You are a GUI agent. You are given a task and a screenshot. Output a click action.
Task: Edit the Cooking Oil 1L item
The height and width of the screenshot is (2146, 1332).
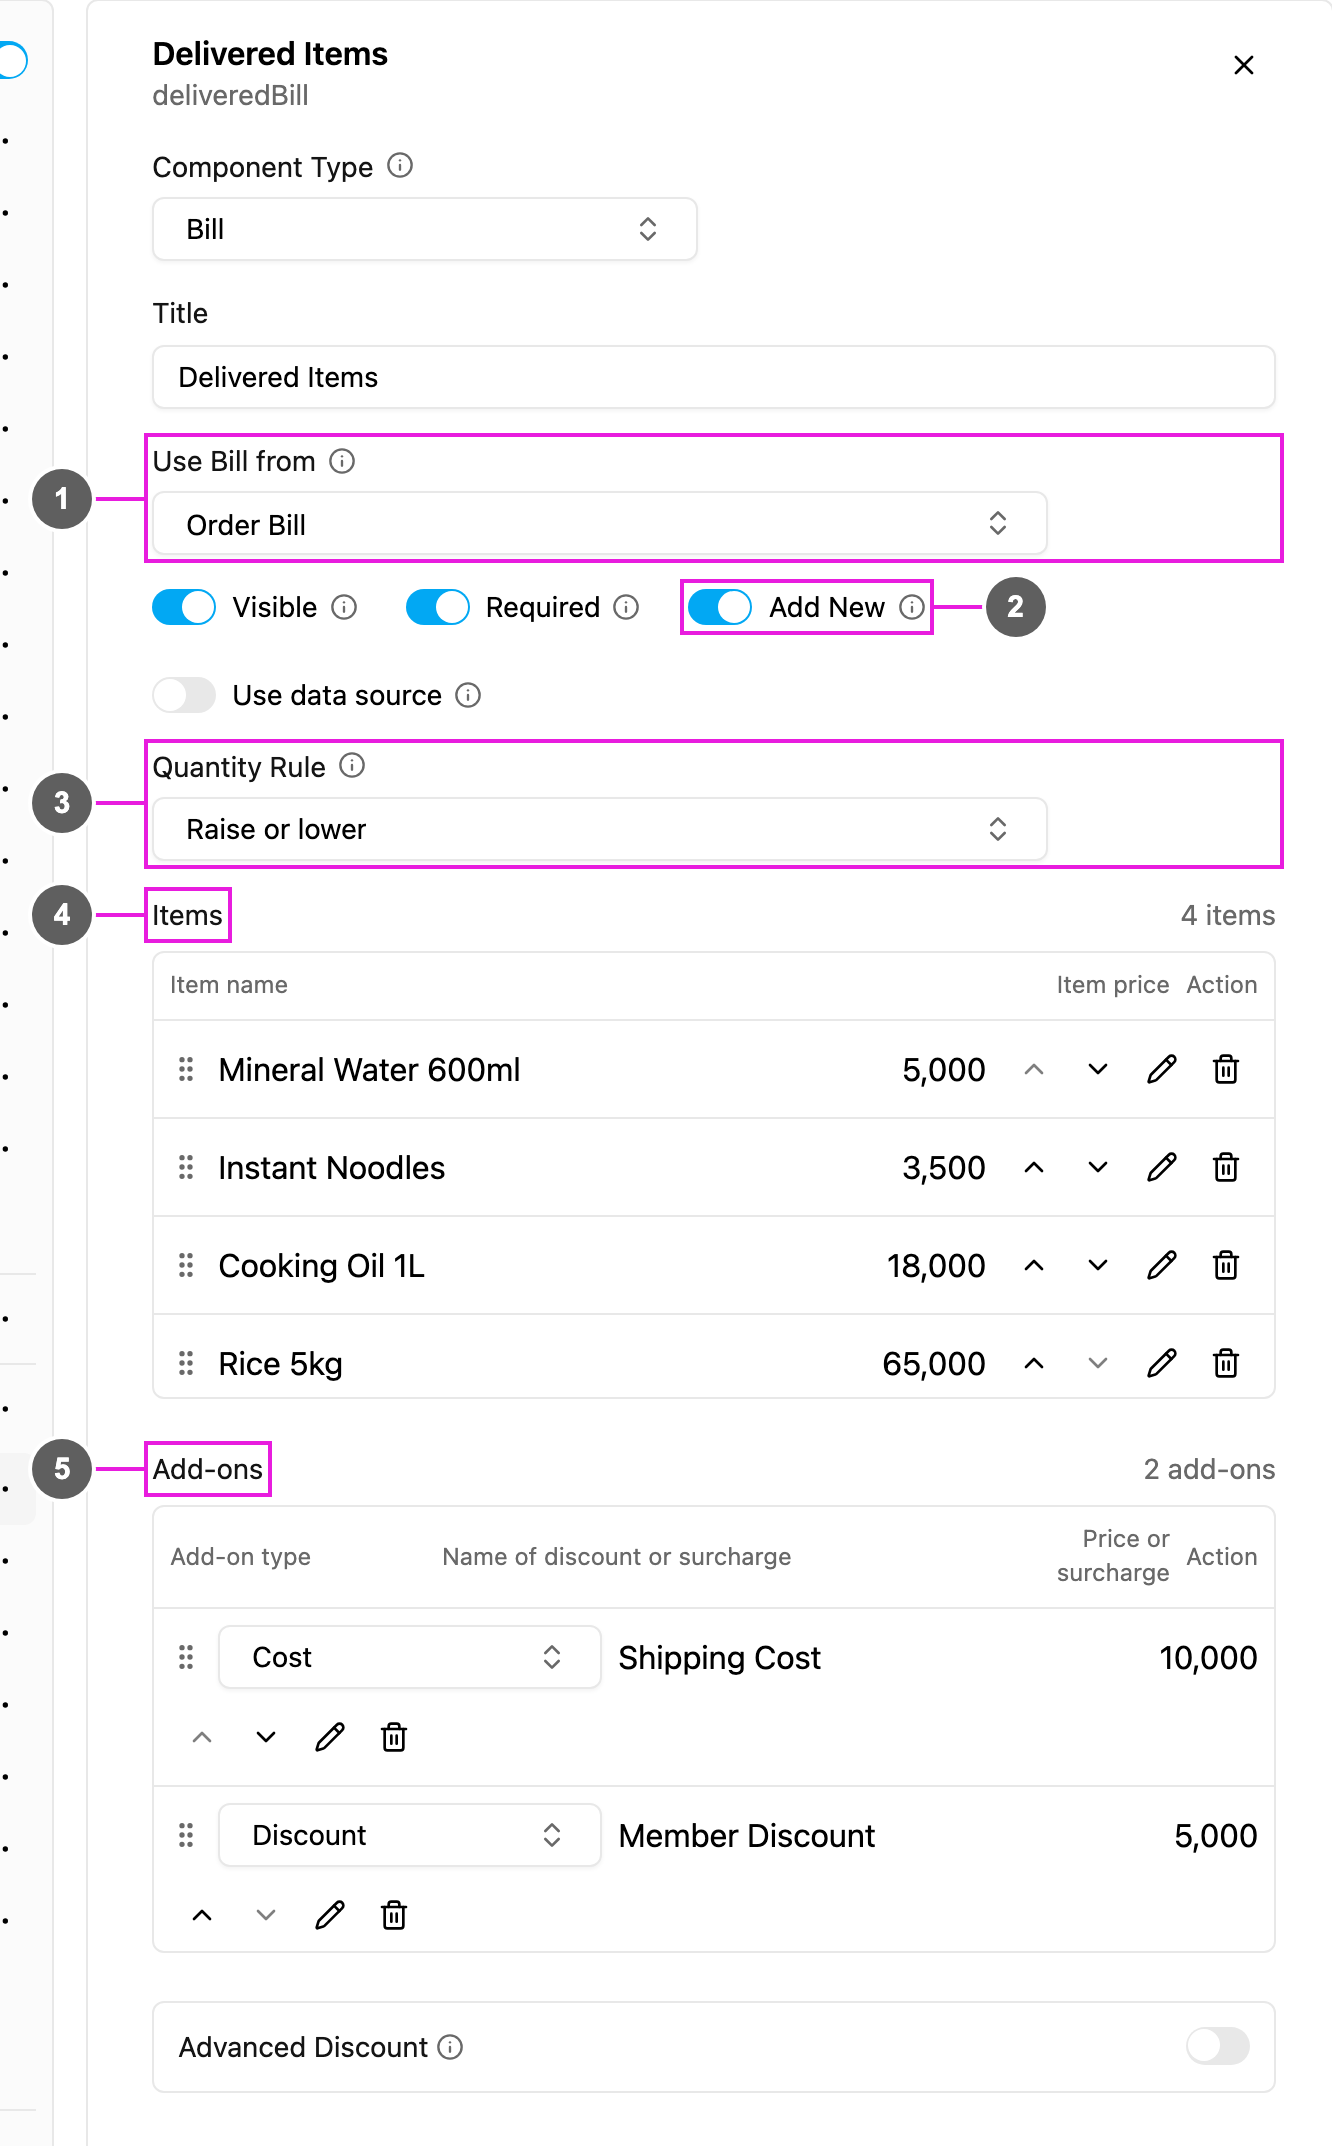point(1162,1265)
